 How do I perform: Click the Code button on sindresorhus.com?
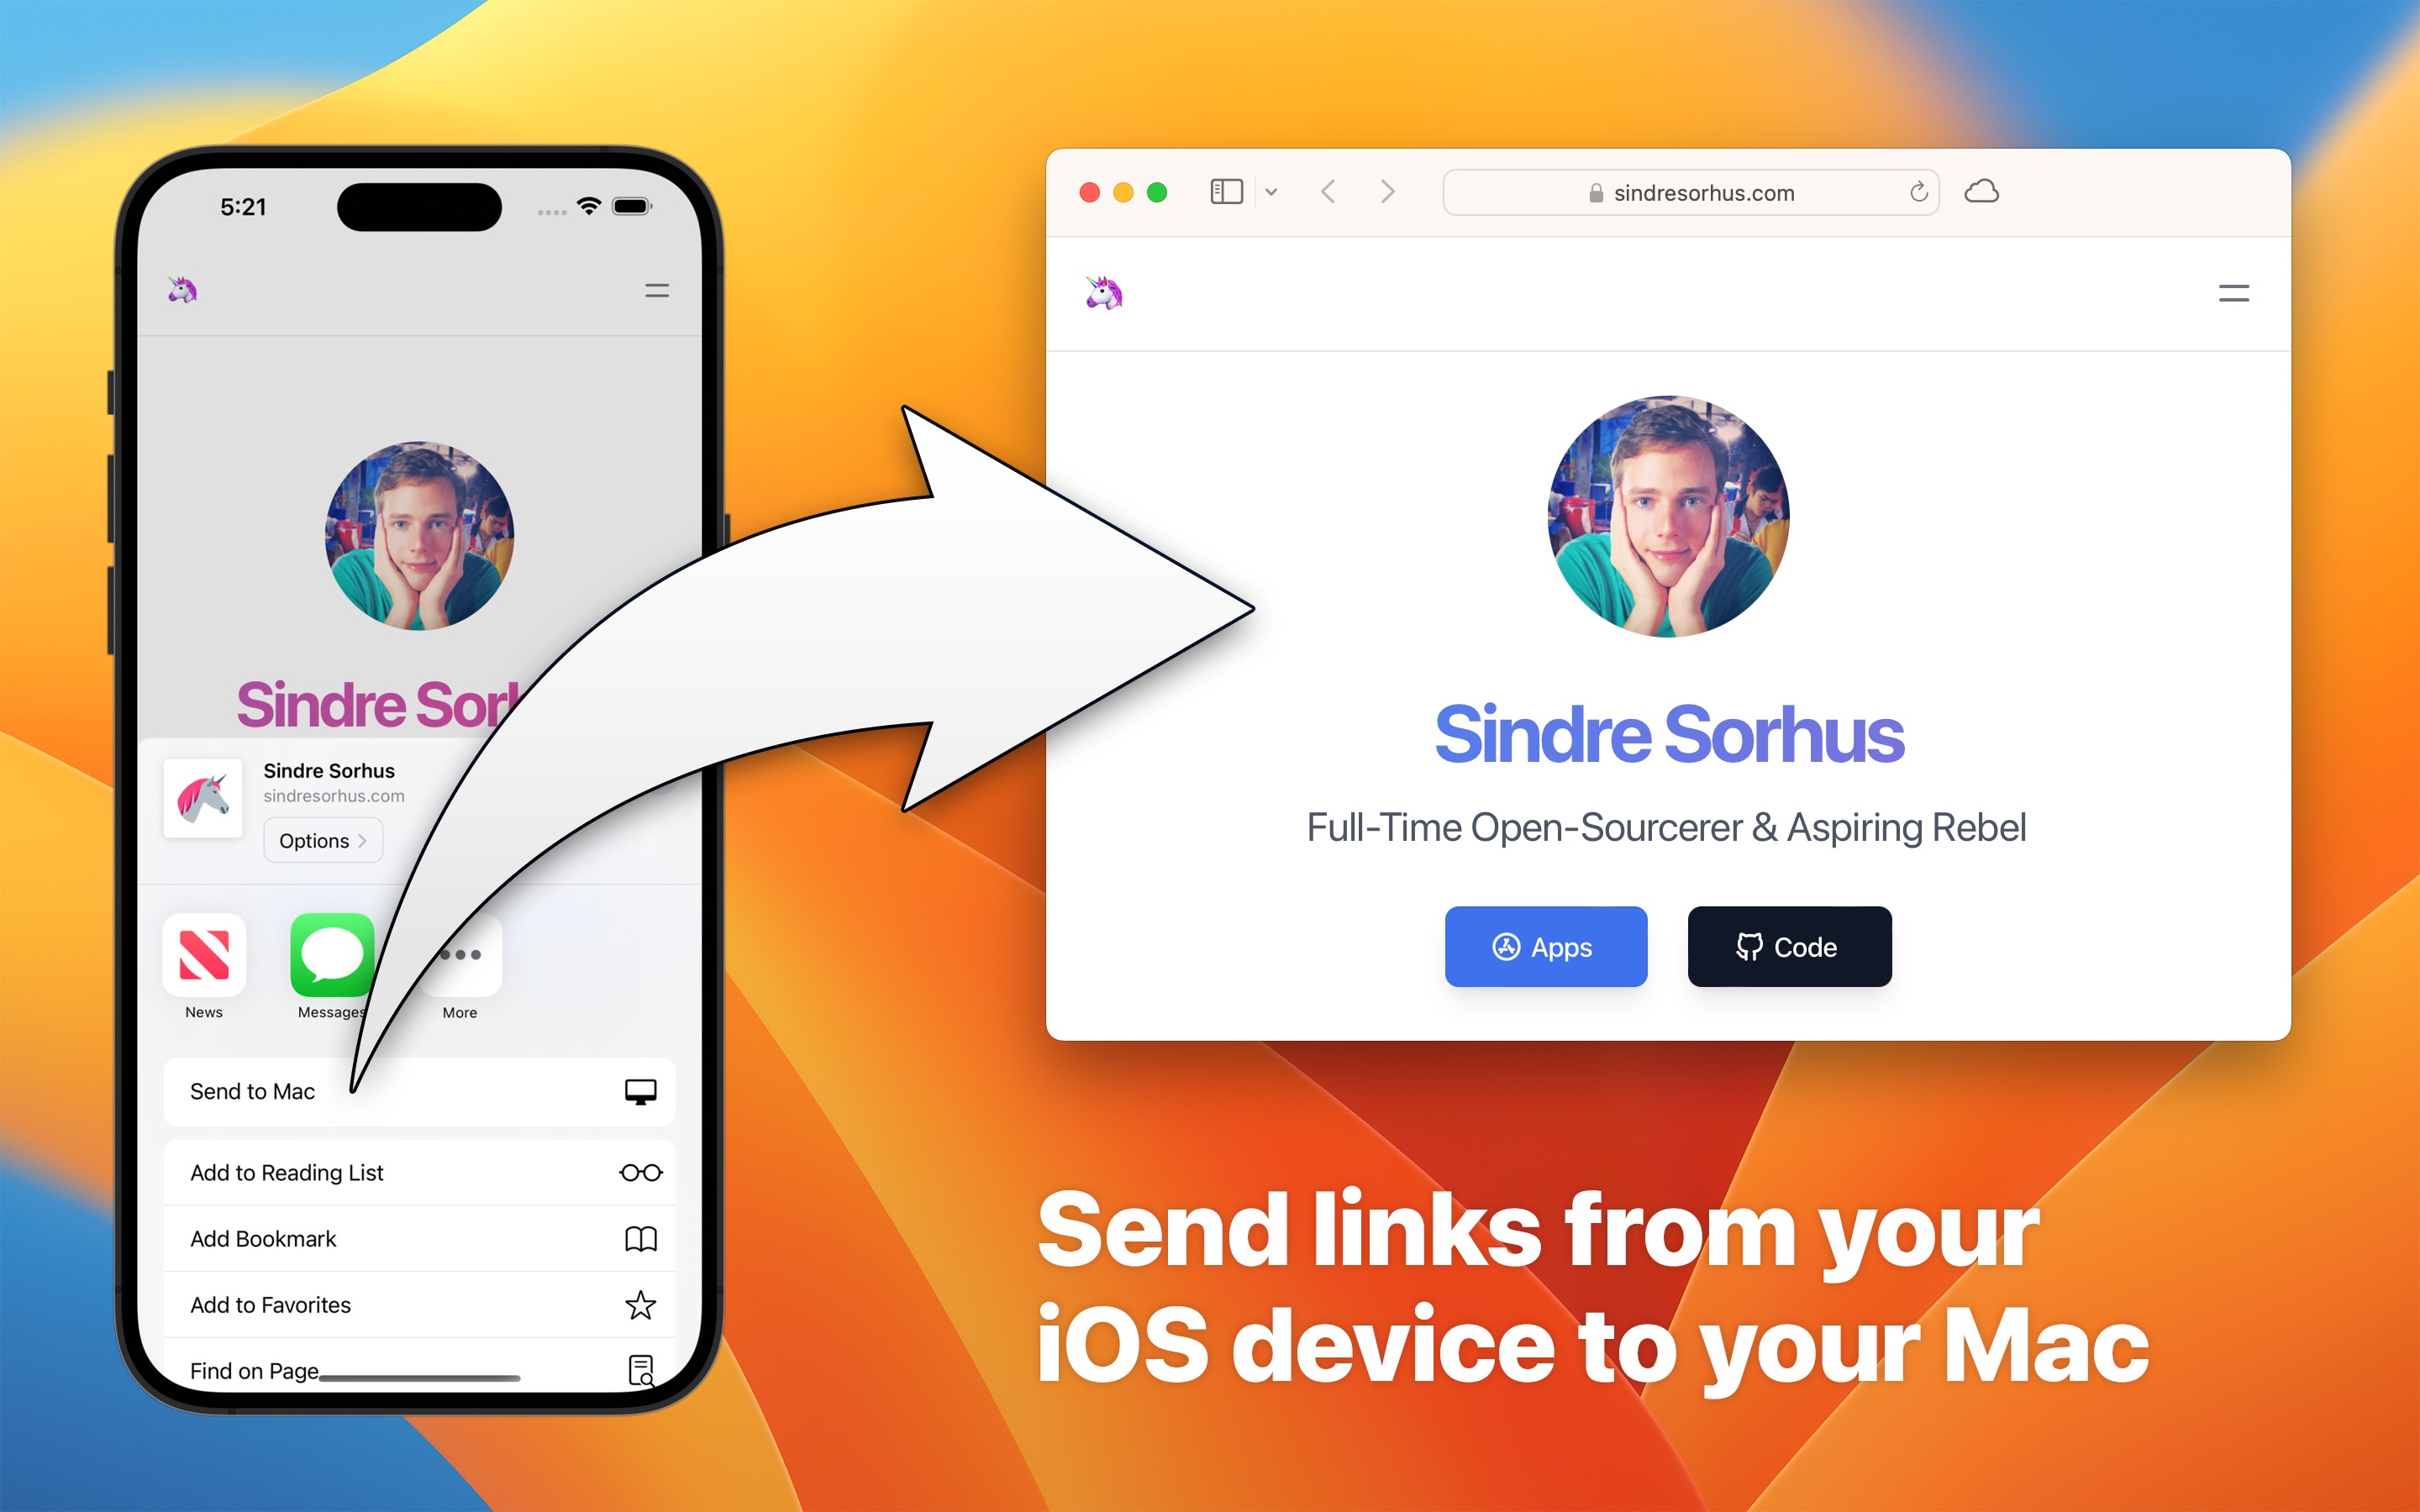click(x=1786, y=946)
